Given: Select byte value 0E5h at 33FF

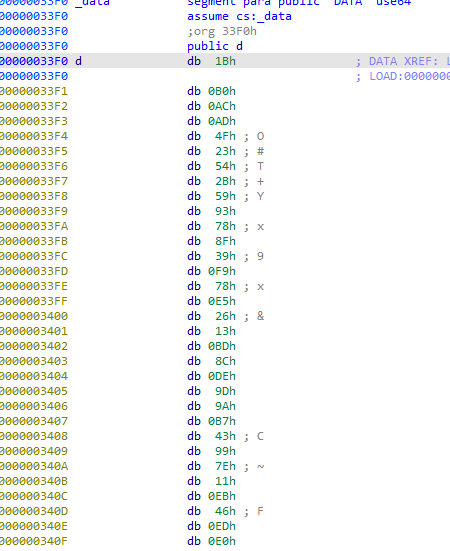Looking at the screenshot, I should (222, 301).
